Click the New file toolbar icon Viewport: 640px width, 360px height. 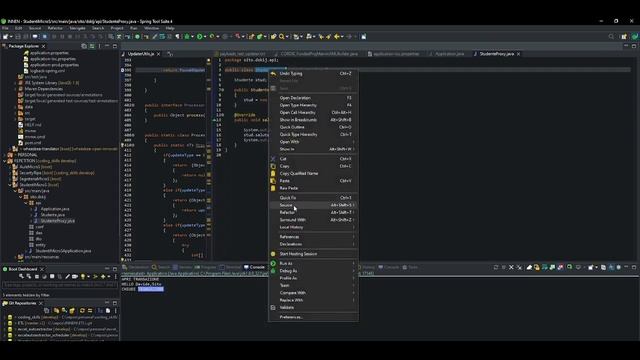point(6,37)
